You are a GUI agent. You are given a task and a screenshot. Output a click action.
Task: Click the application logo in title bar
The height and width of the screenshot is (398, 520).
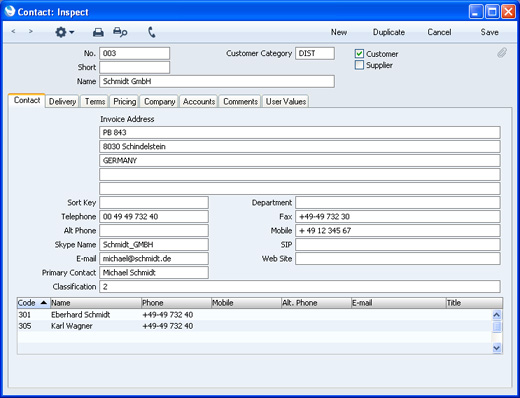[x=10, y=11]
